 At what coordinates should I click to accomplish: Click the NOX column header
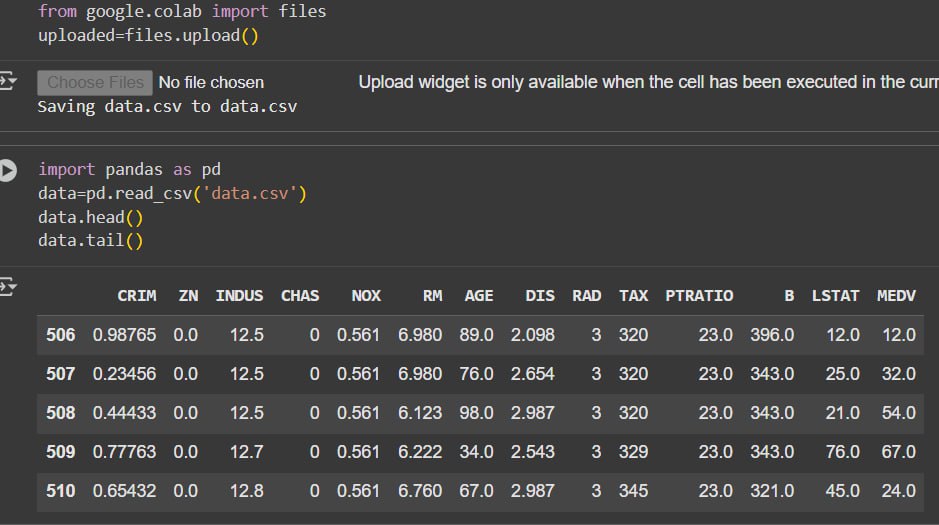click(x=366, y=296)
